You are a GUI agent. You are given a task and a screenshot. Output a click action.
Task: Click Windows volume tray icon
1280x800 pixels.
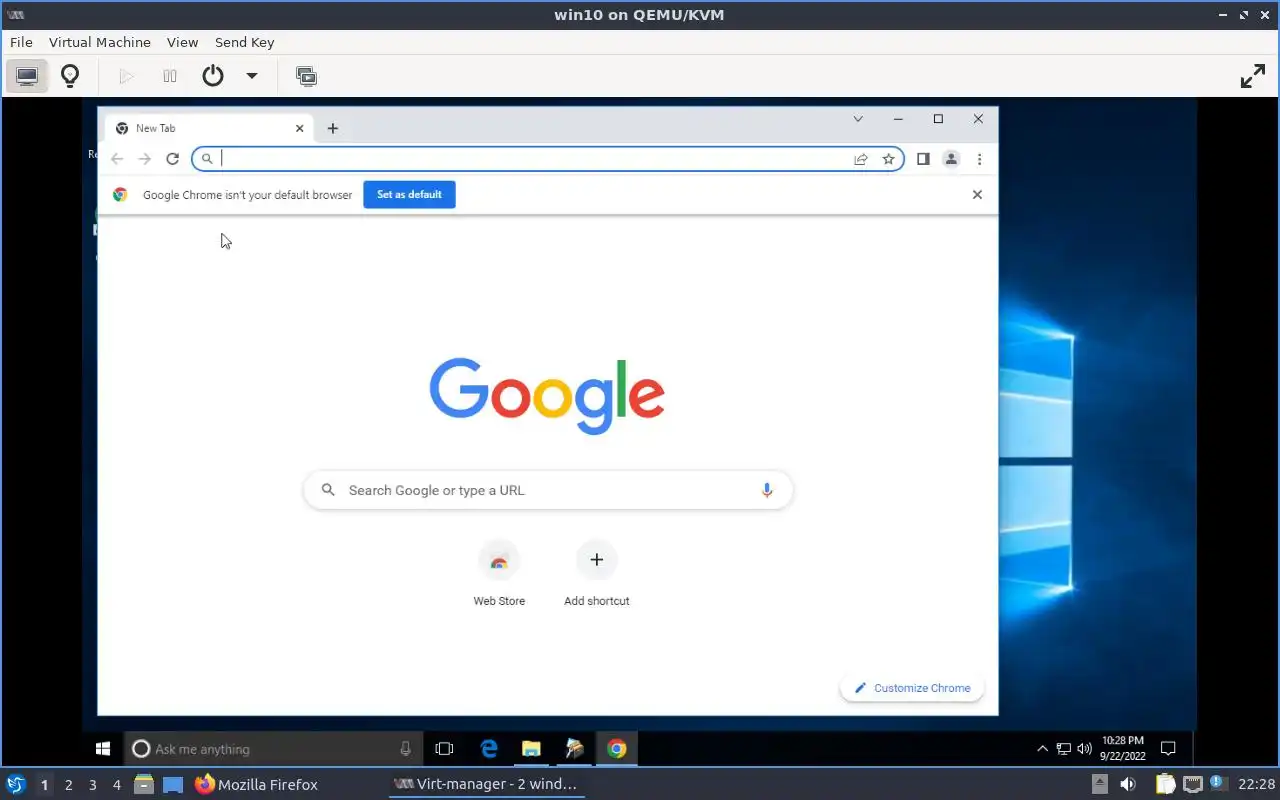1083,748
